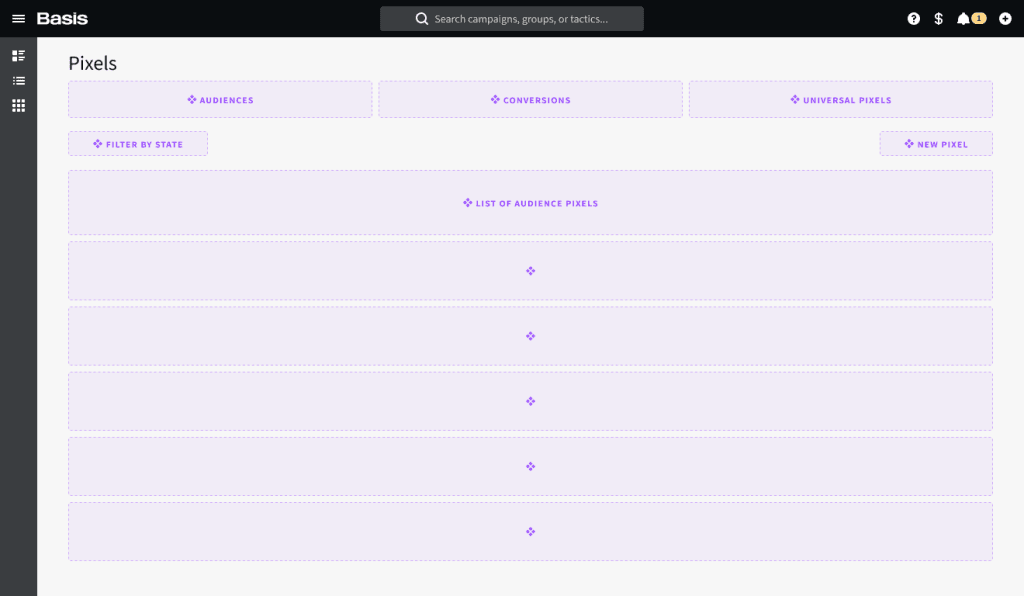Switch to the Universal Pixels tab
The width and height of the screenshot is (1024, 596).
coord(840,100)
